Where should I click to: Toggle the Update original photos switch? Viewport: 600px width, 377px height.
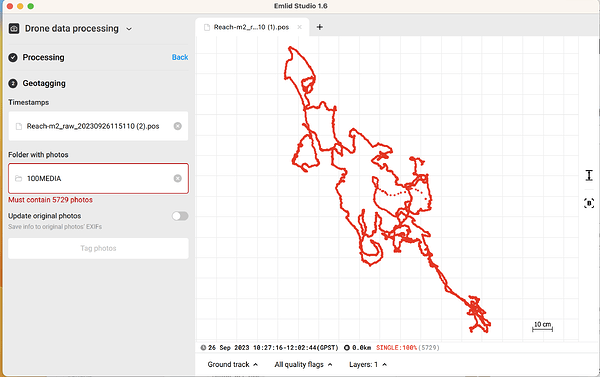(x=180, y=216)
